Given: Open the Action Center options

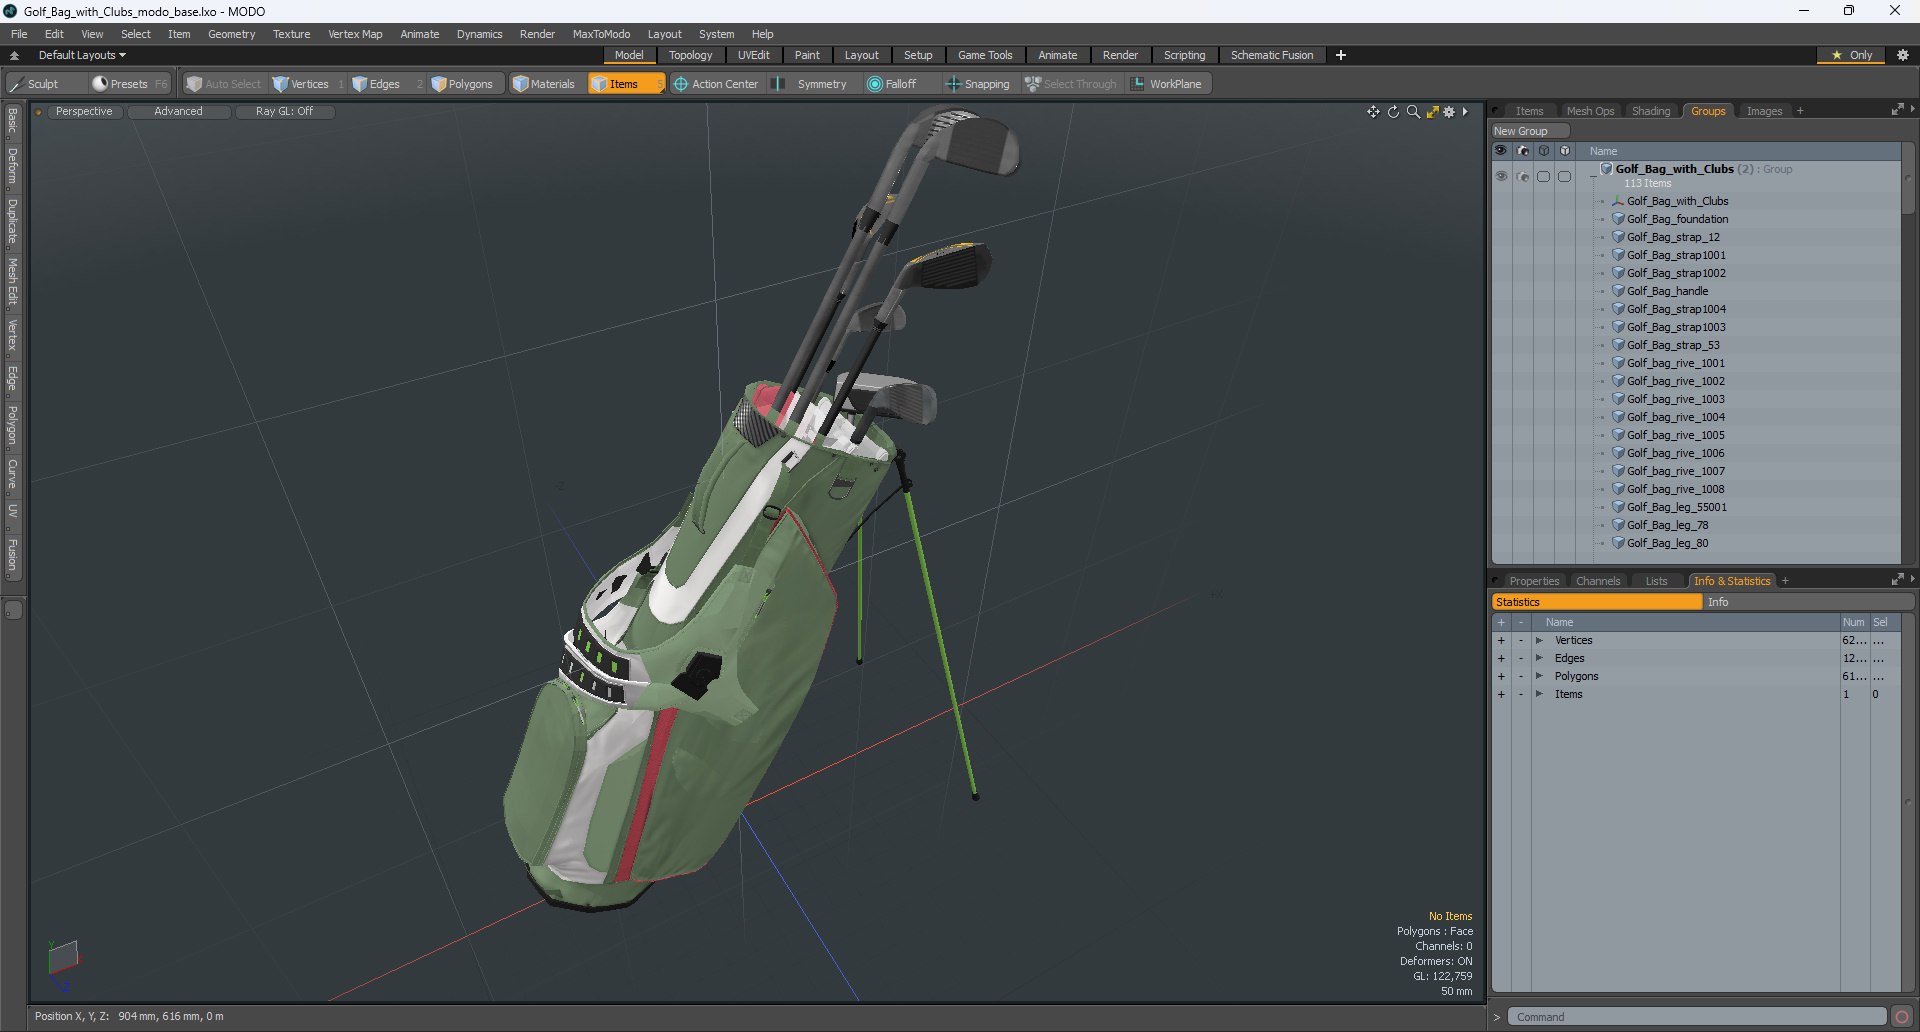Looking at the screenshot, I should (716, 84).
